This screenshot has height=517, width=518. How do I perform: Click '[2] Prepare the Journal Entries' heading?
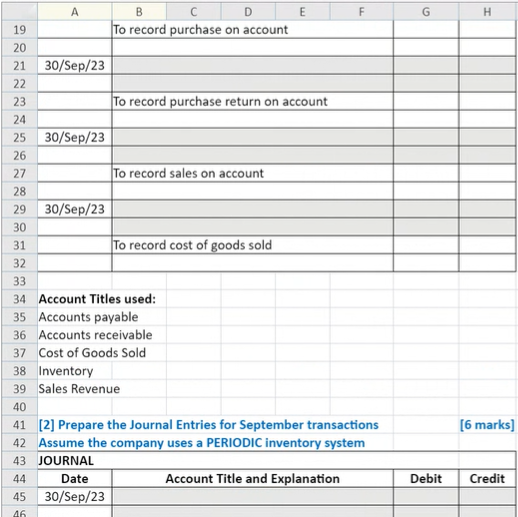tap(208, 425)
